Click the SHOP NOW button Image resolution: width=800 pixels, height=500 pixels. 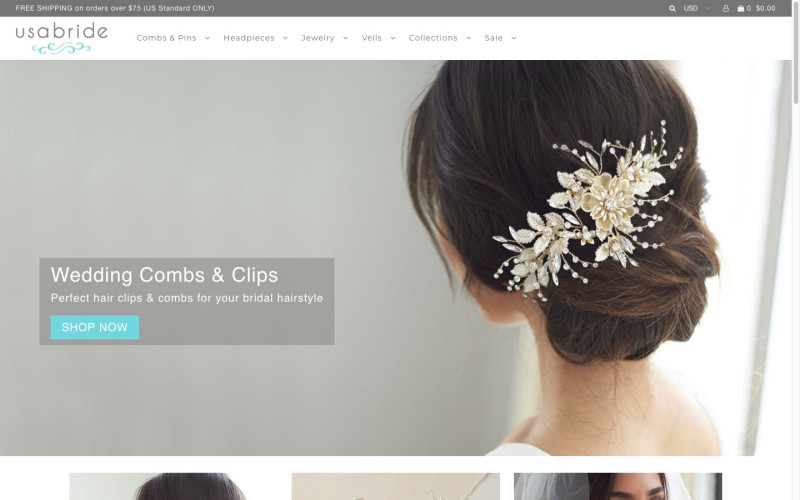[x=94, y=327]
